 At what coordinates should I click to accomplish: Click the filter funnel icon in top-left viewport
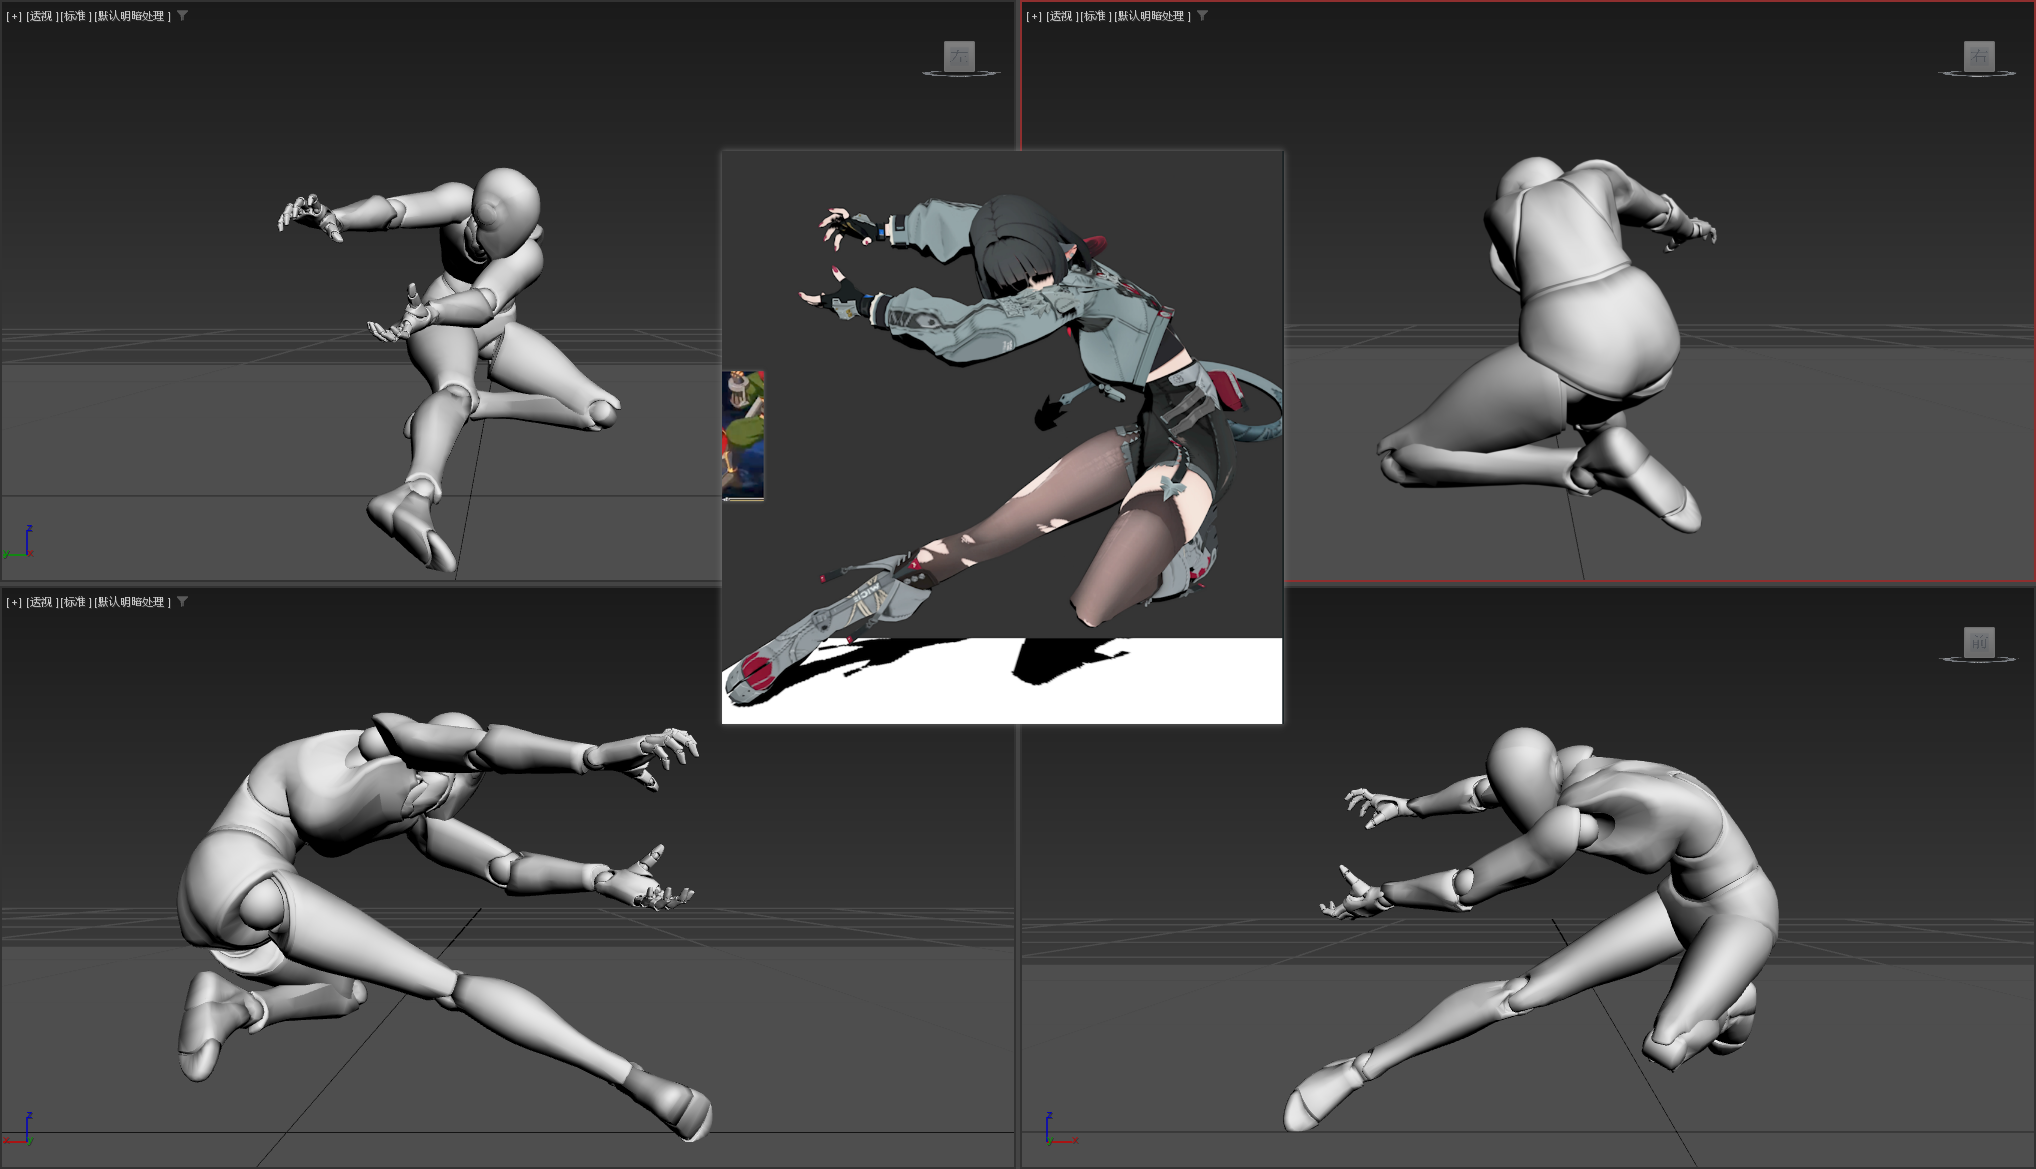(182, 16)
